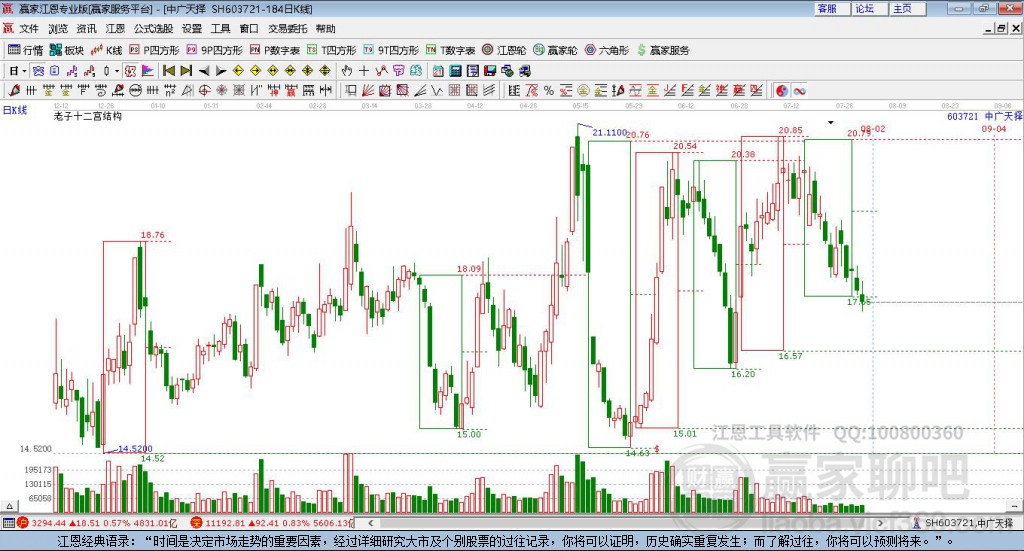1024x551 pixels.
Task: Open the 窗口 menu
Action: [249, 29]
